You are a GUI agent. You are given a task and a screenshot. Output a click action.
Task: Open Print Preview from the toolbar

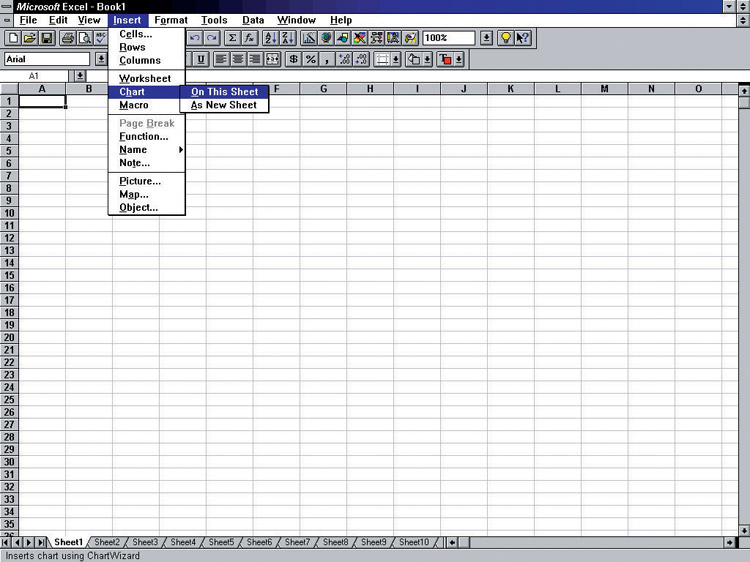pos(85,38)
